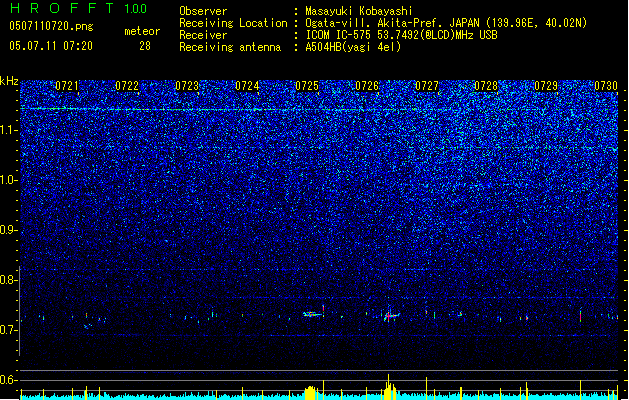Viewport: 629px width, 400px height.
Task: Click the 0728 time marker
Action: pyautogui.click(x=486, y=86)
